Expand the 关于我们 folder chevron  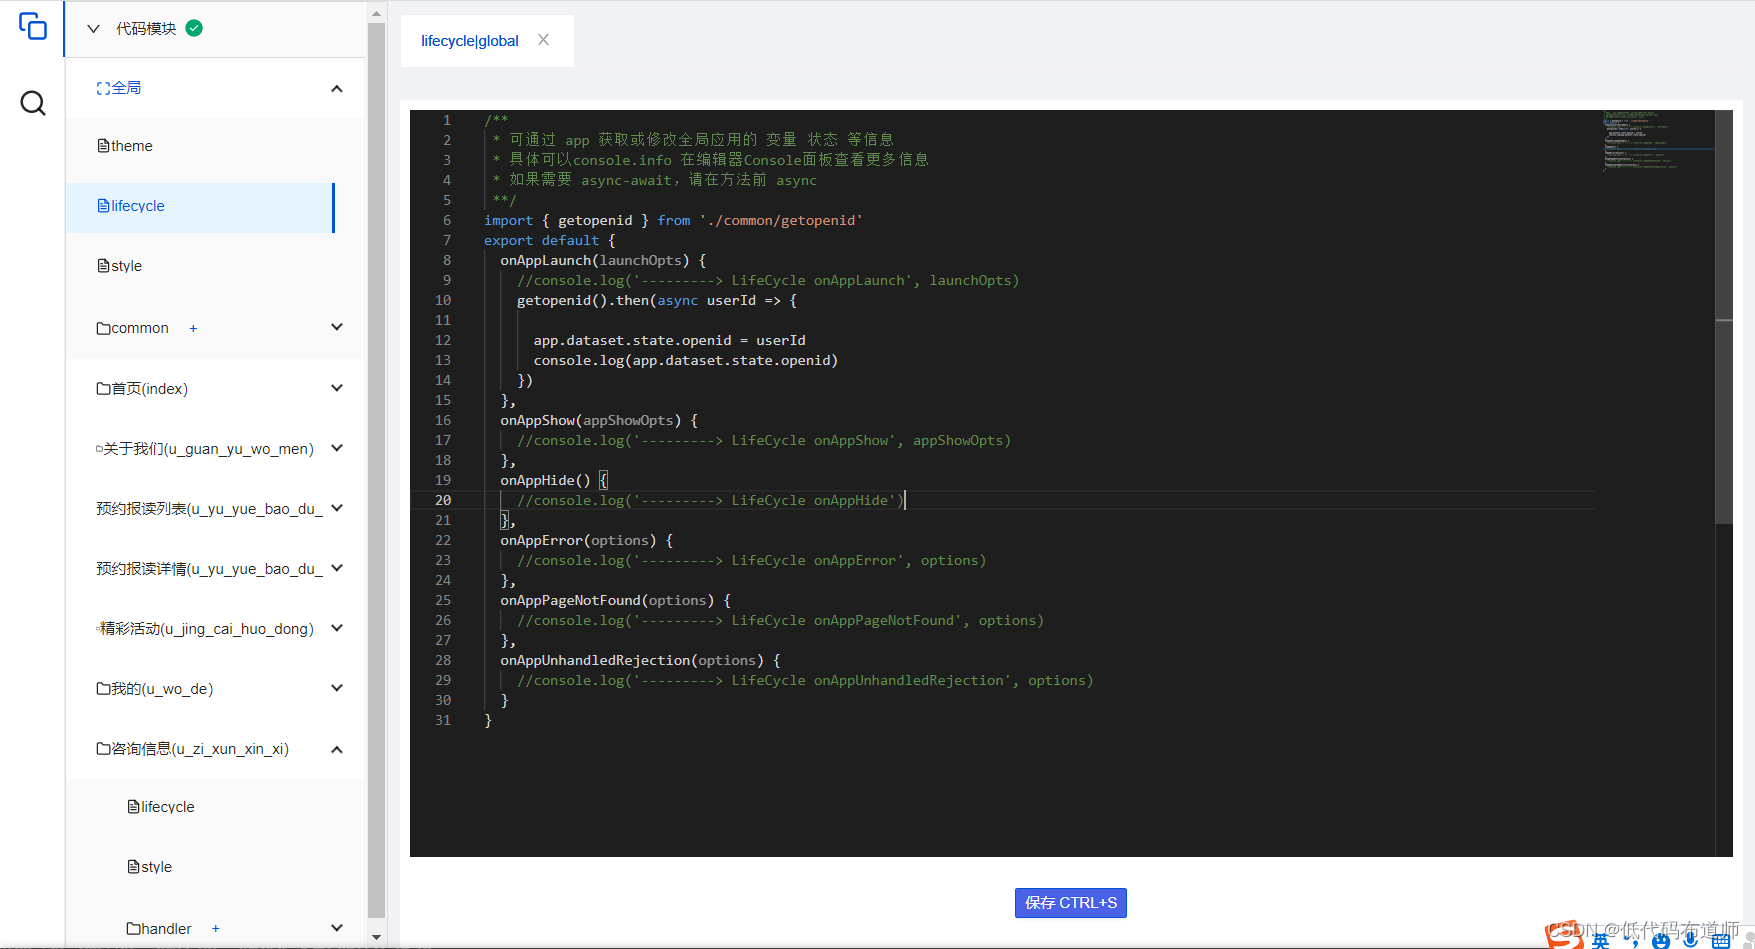coord(337,448)
